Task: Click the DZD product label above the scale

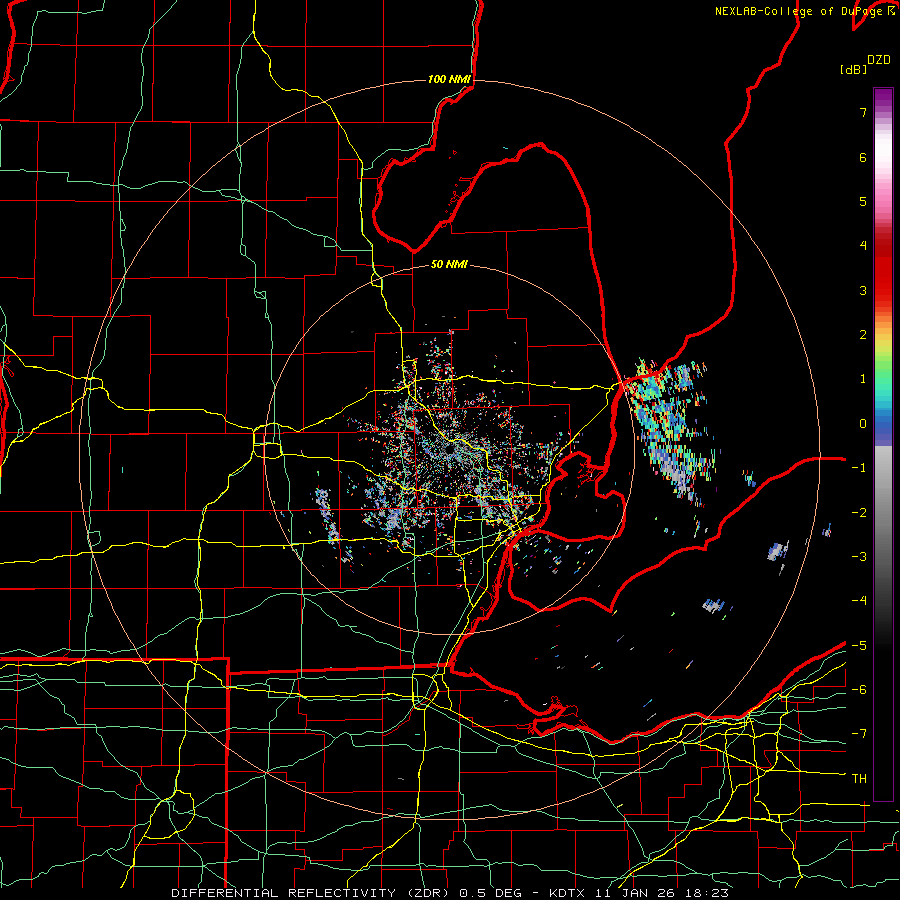Action: (x=879, y=60)
